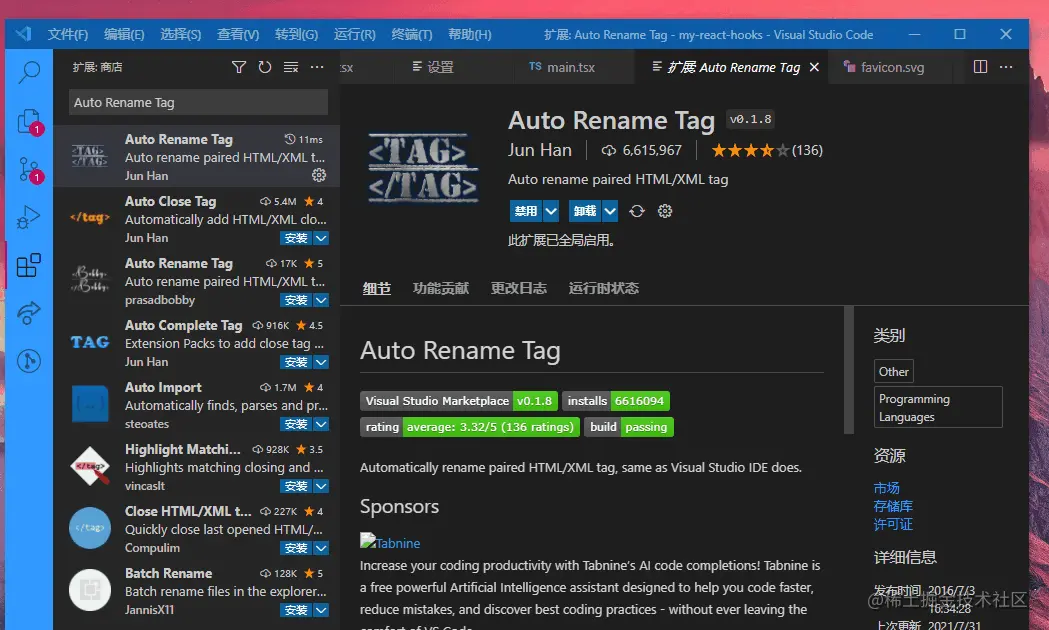Image resolution: width=1049 pixels, height=630 pixels.
Task: Switch to the 设置 editor tab
Action: point(433,67)
